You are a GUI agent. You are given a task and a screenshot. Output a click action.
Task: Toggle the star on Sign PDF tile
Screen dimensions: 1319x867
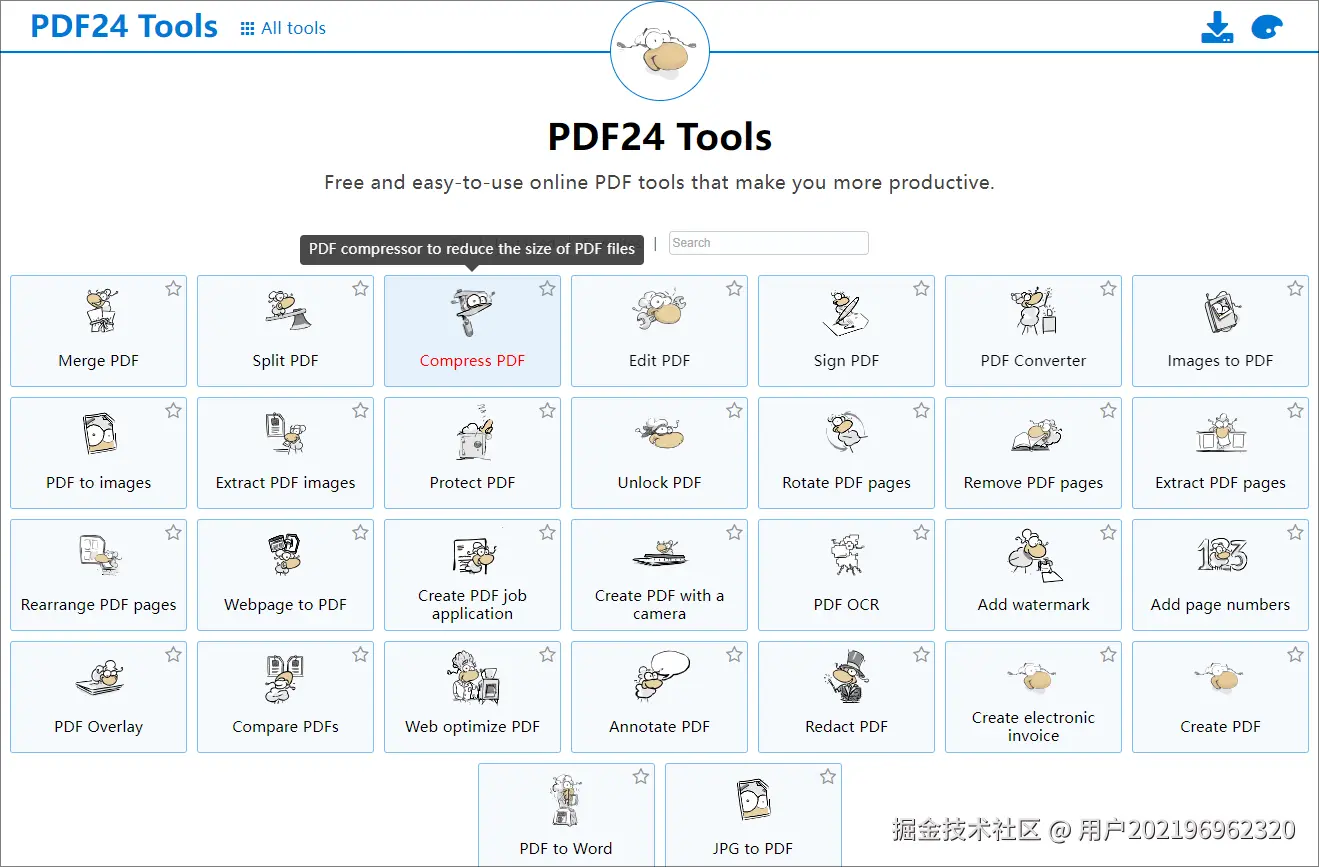pyautogui.click(x=921, y=288)
